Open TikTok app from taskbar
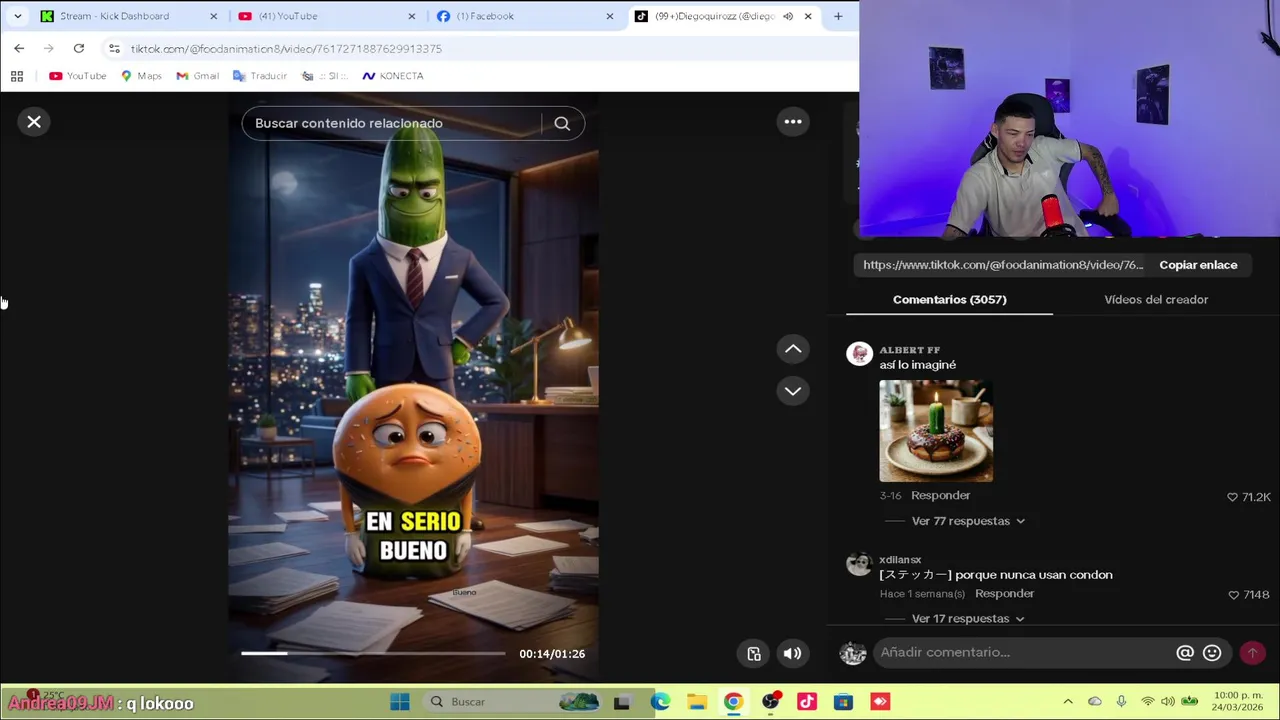The width and height of the screenshot is (1280, 720). 807,702
